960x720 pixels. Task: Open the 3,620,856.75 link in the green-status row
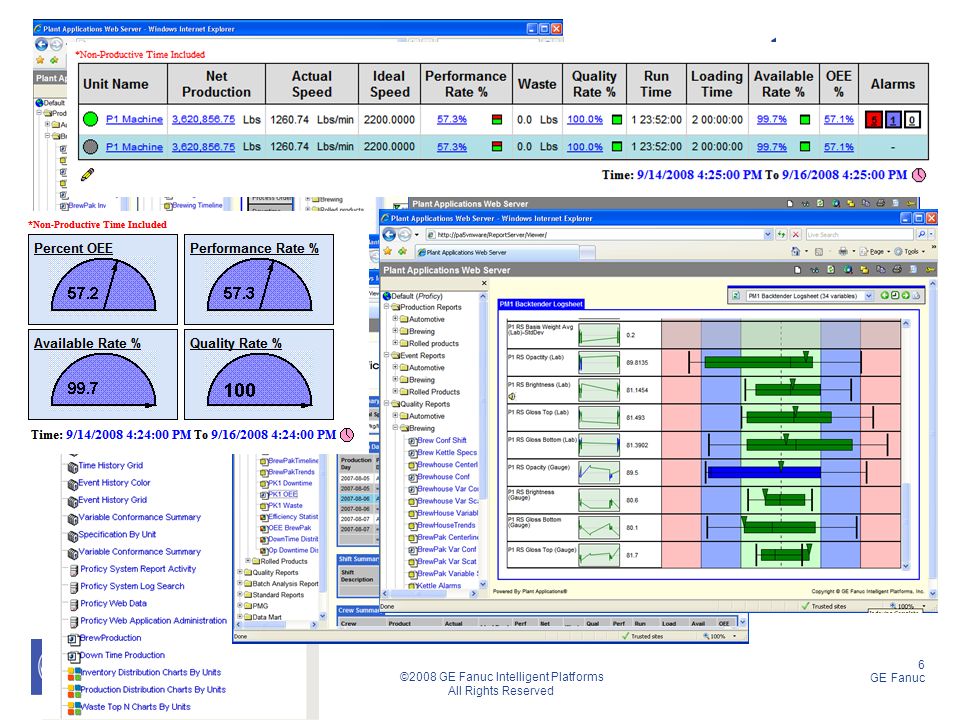pos(203,119)
